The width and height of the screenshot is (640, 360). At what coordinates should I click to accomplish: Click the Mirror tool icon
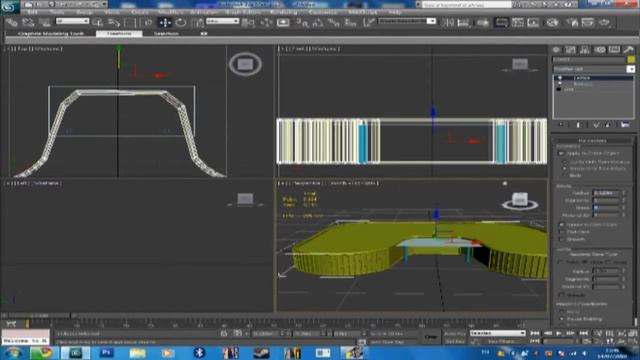447,22
